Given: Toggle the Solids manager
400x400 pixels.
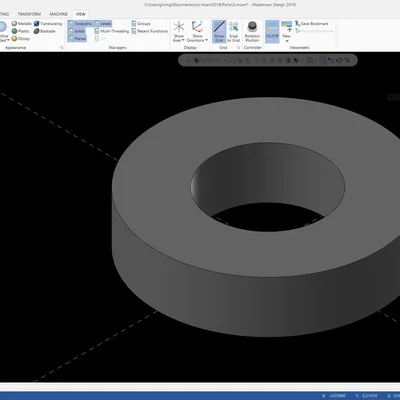Looking at the screenshot, I should coord(77,31).
